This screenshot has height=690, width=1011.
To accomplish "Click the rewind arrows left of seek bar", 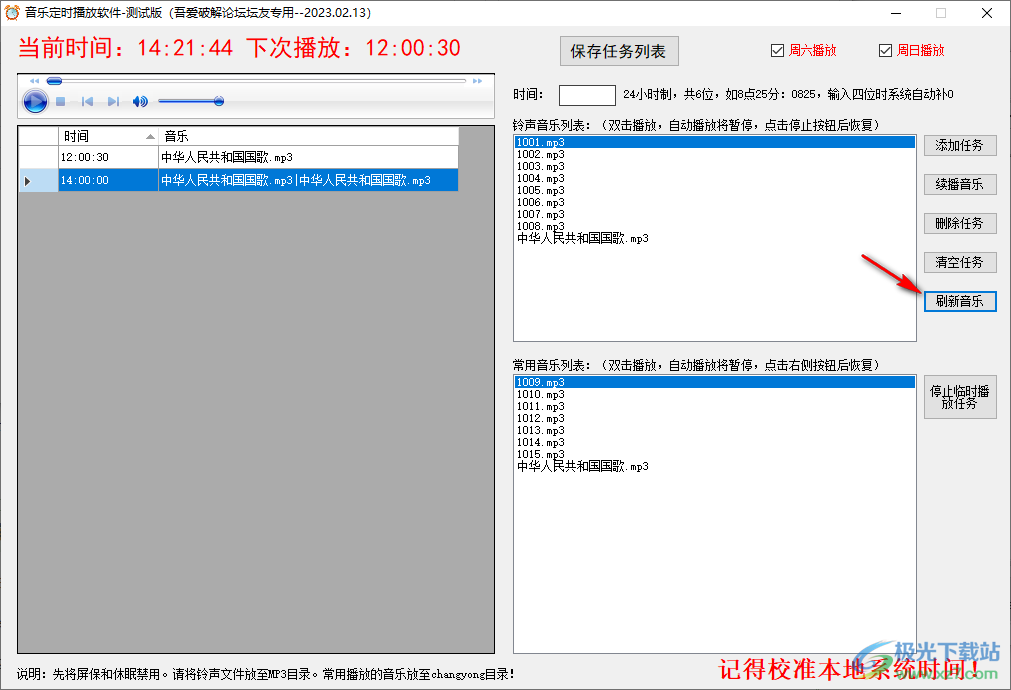I will tap(35, 81).
